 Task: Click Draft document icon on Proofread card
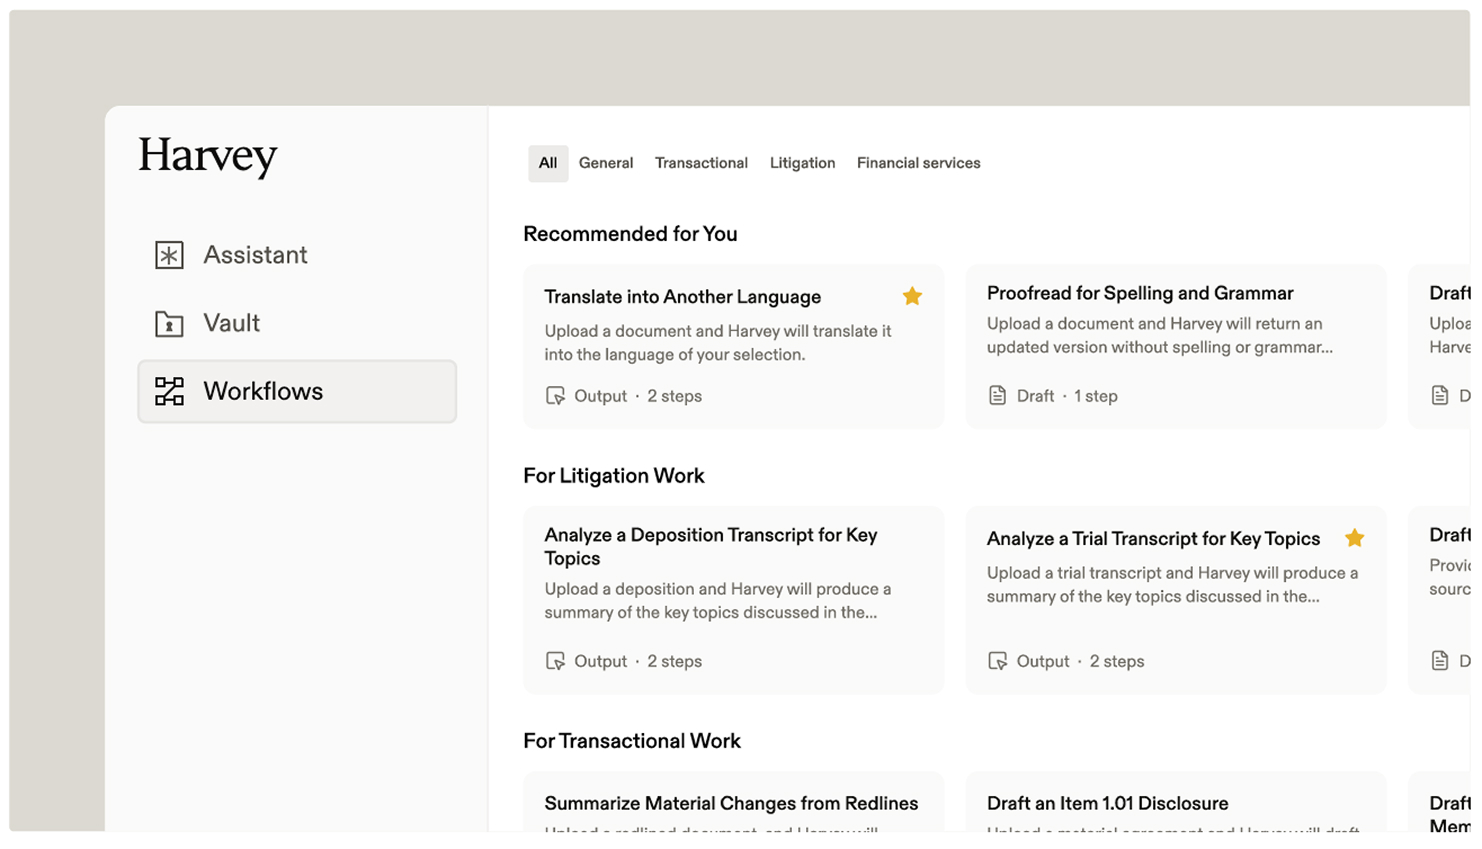tap(997, 396)
